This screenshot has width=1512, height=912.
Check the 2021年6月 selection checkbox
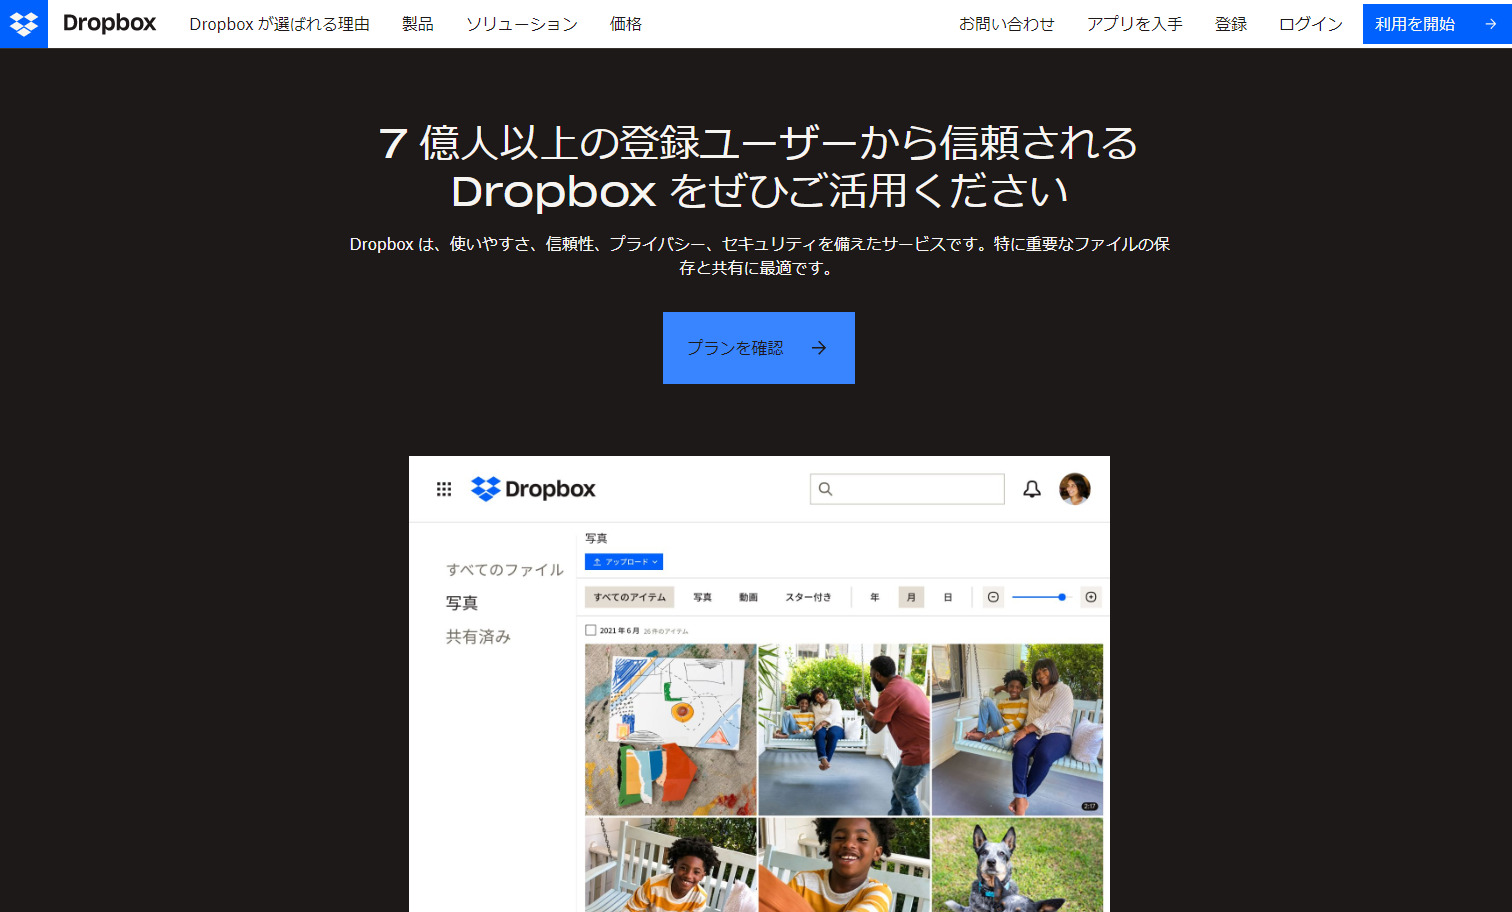pyautogui.click(x=590, y=630)
